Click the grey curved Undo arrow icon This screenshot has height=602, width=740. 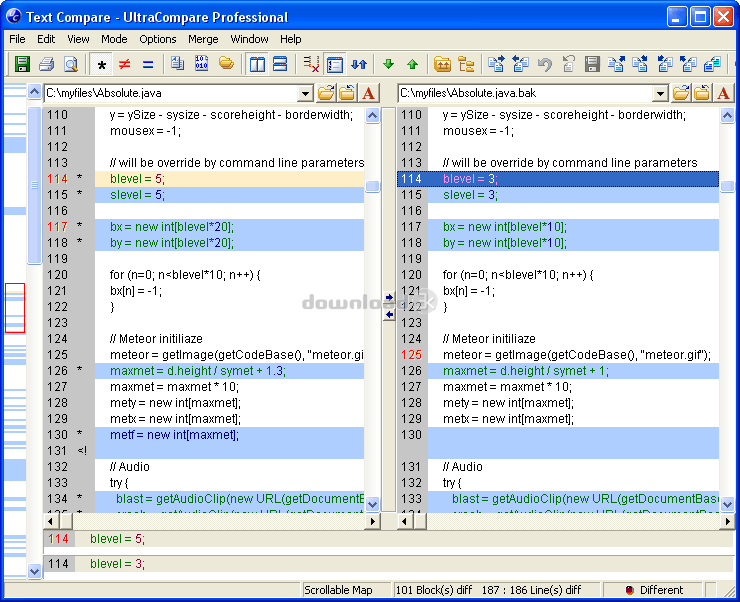pyautogui.click(x=545, y=64)
